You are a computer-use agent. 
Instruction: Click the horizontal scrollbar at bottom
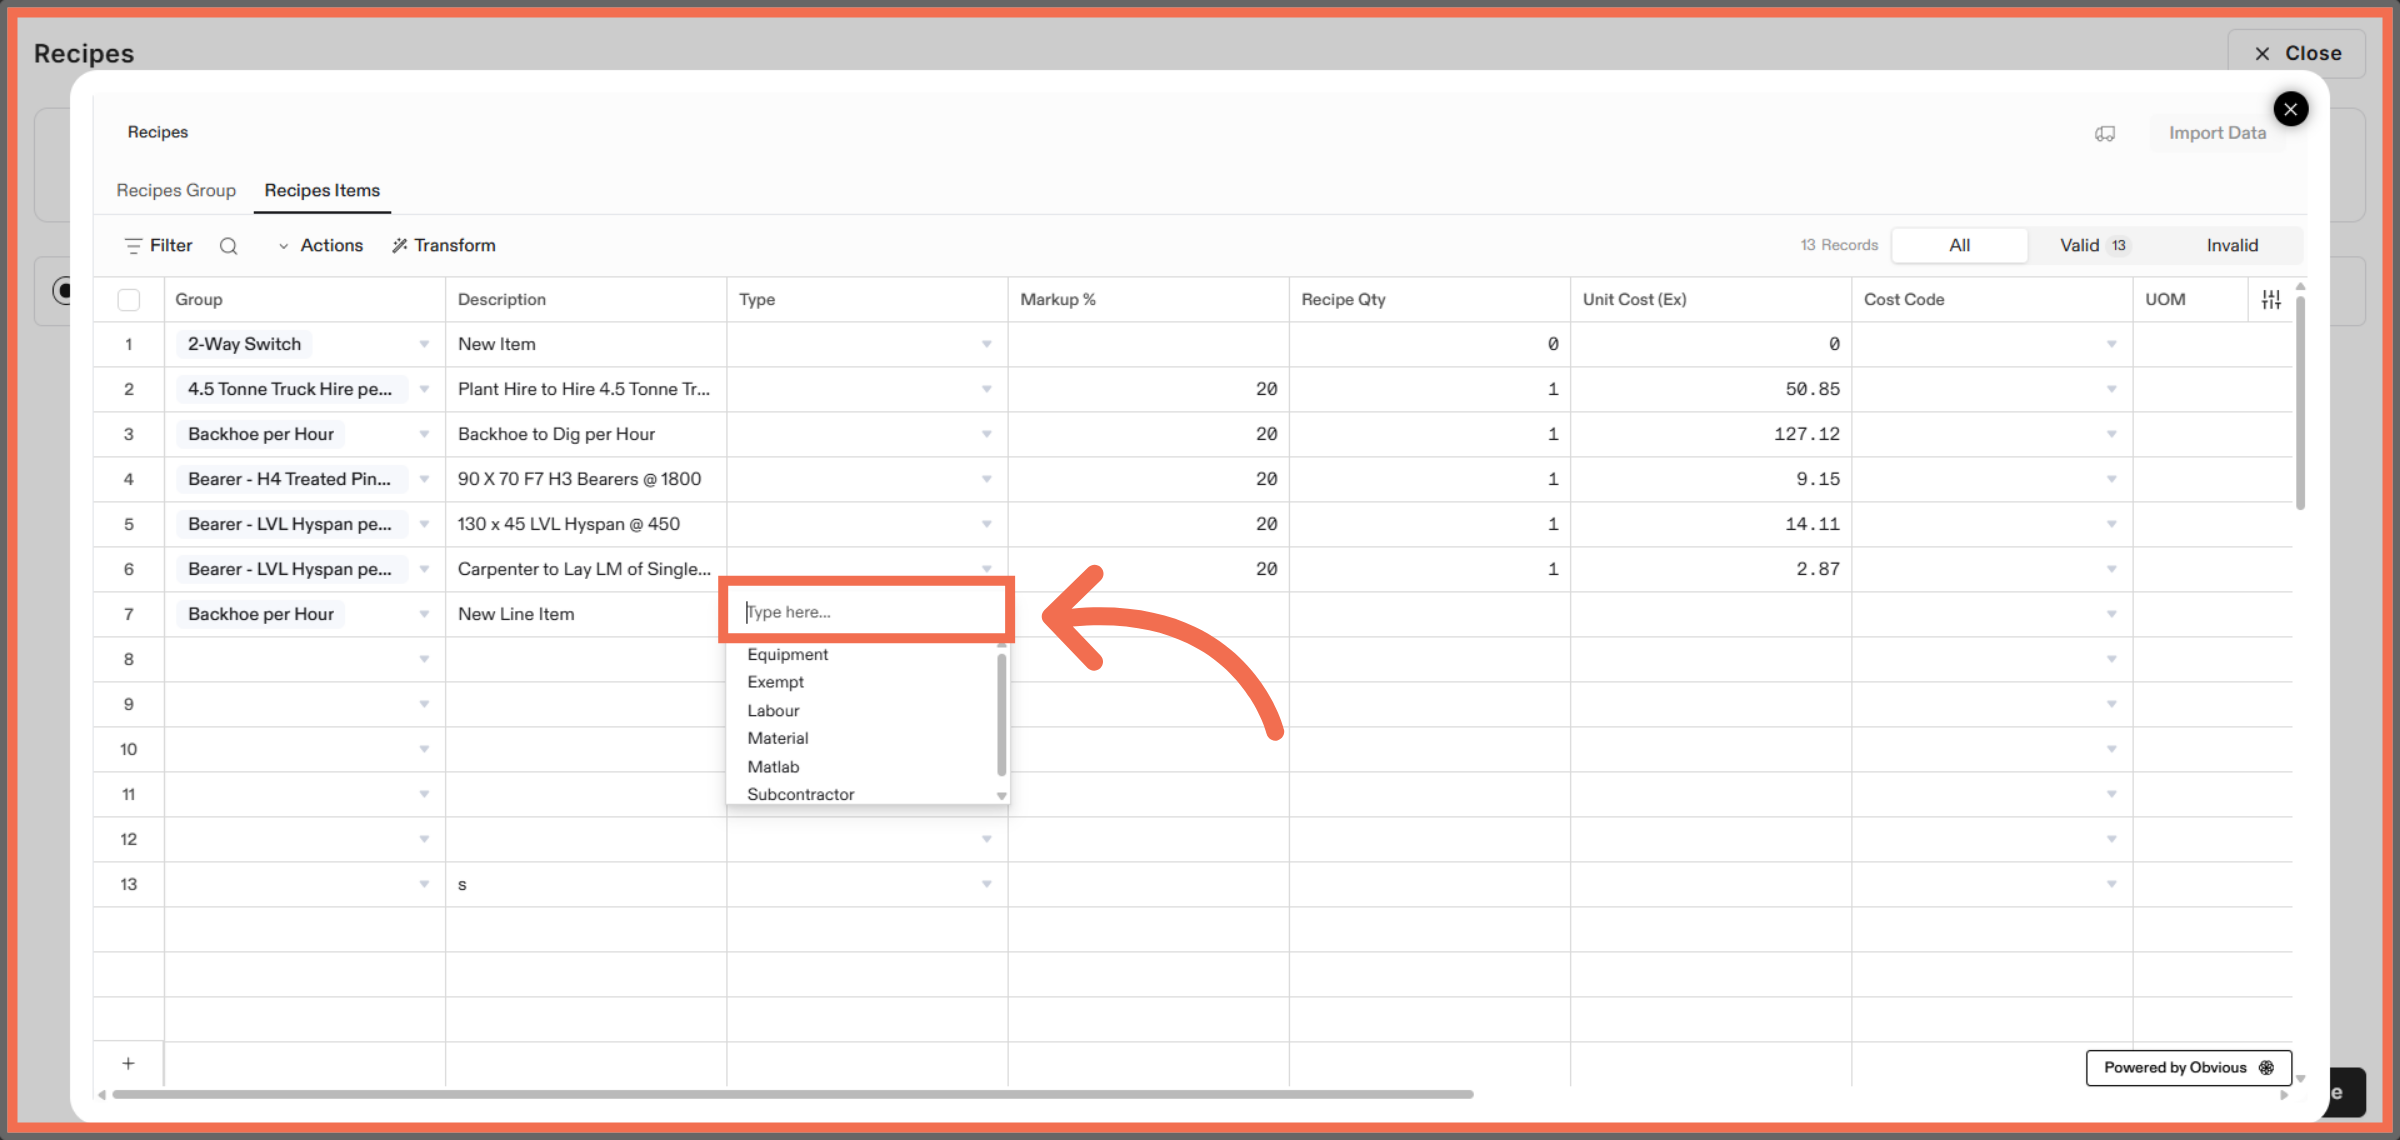click(790, 1094)
